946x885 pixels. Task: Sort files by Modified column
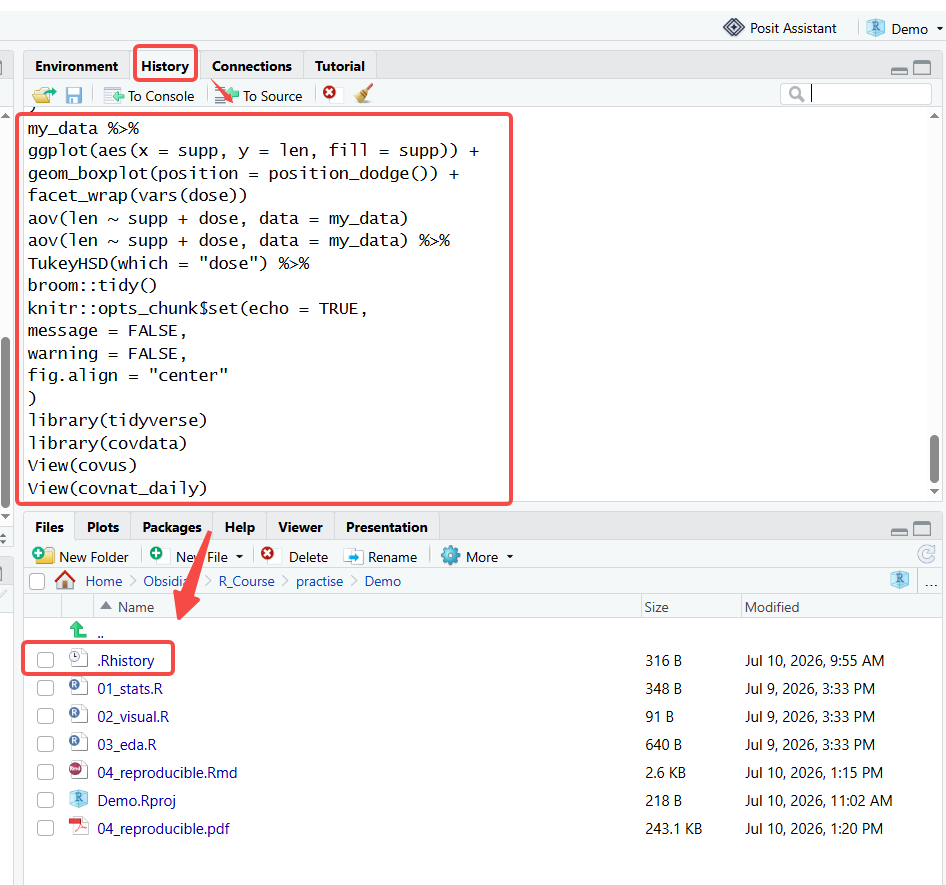(x=772, y=607)
